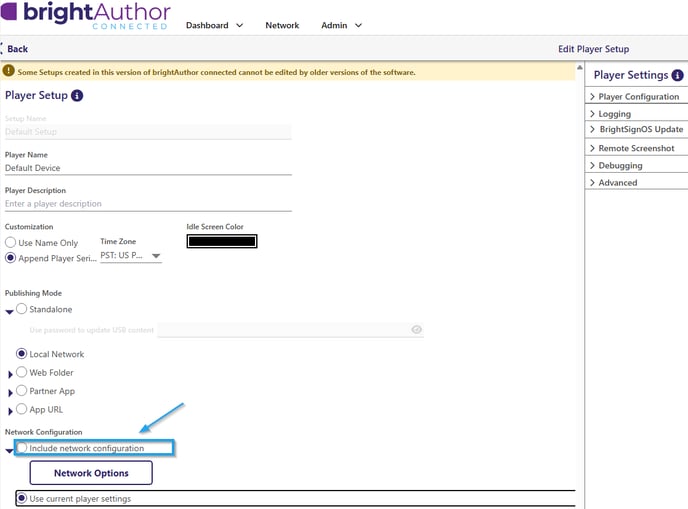The height and width of the screenshot is (509, 688).
Task: Expand BrightSignOS Update section
Action: 636,129
